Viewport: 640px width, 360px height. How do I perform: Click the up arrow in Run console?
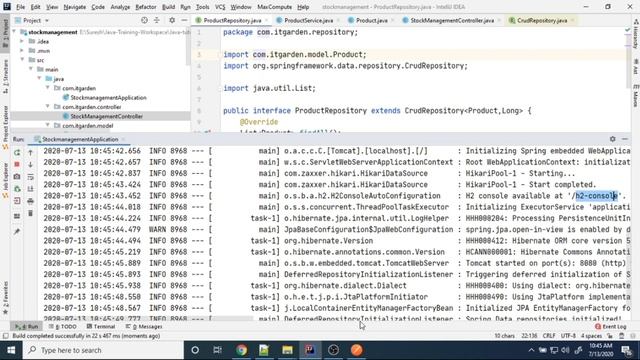pyautogui.click(x=31, y=153)
